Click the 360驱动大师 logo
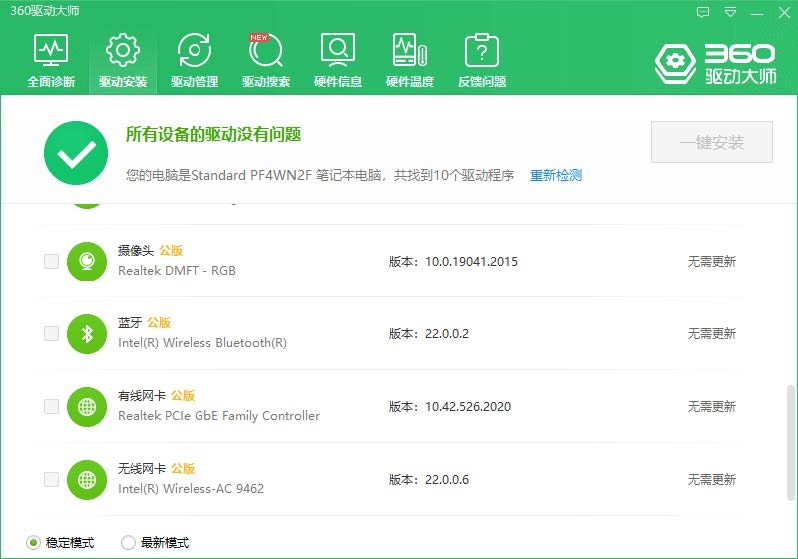This screenshot has width=798, height=559. tap(715, 64)
